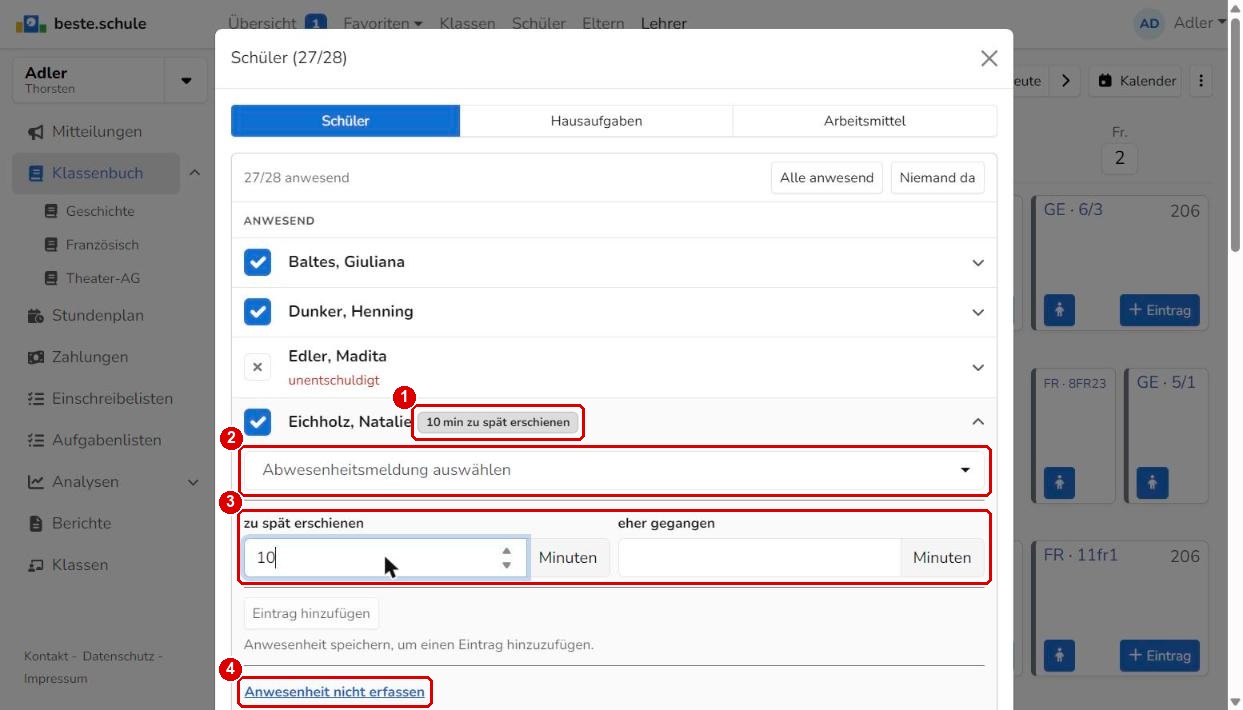Open Mitteilungen megaphone icon in sidebar
Image resolution: width=1243 pixels, height=710 pixels.
[35, 132]
